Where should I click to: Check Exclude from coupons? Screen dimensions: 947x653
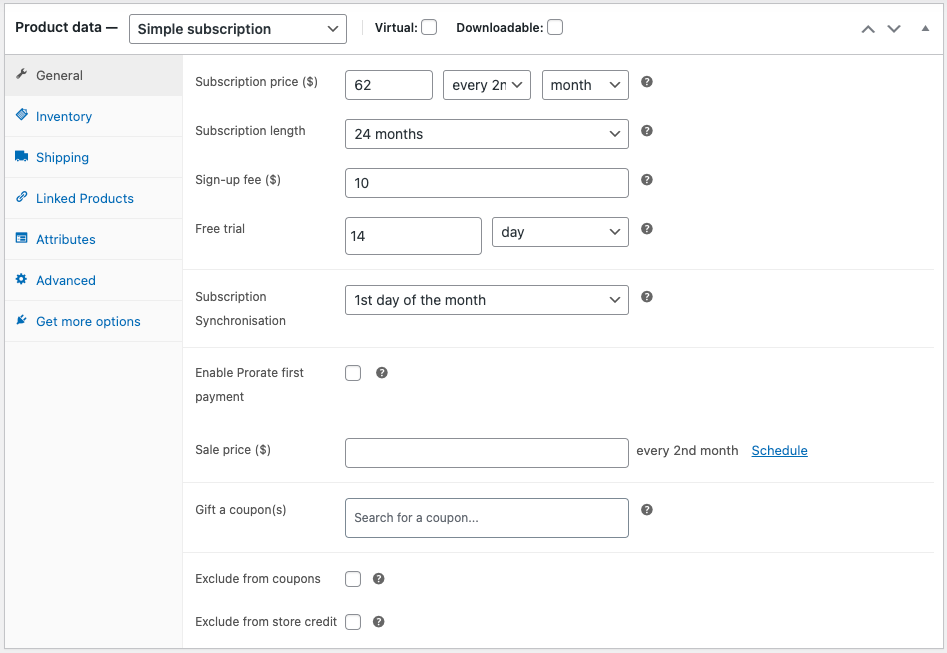353,579
